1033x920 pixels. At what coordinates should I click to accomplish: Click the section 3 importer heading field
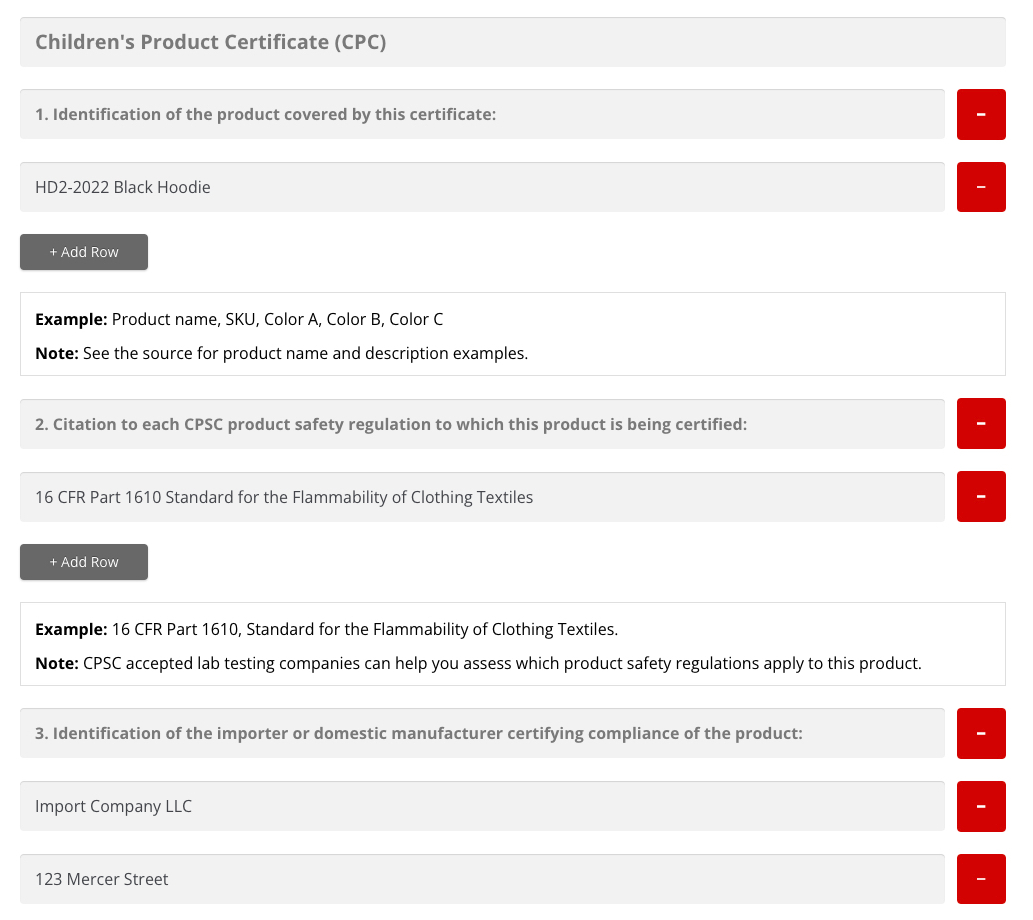(x=482, y=733)
